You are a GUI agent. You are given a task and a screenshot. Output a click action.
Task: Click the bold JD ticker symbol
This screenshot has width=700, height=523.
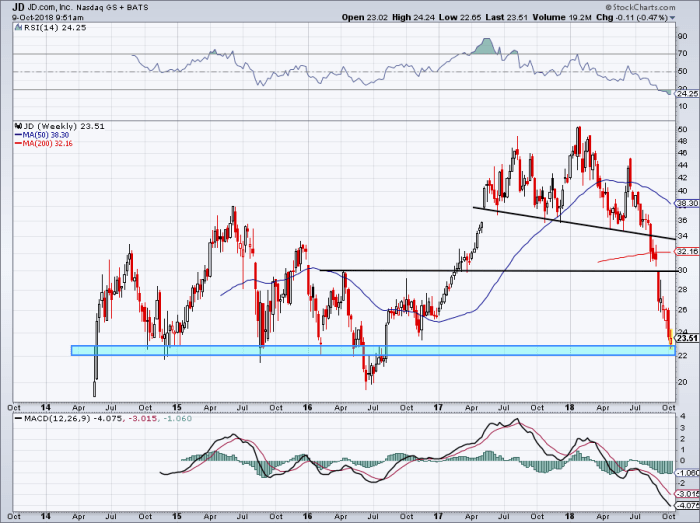[18, 7]
